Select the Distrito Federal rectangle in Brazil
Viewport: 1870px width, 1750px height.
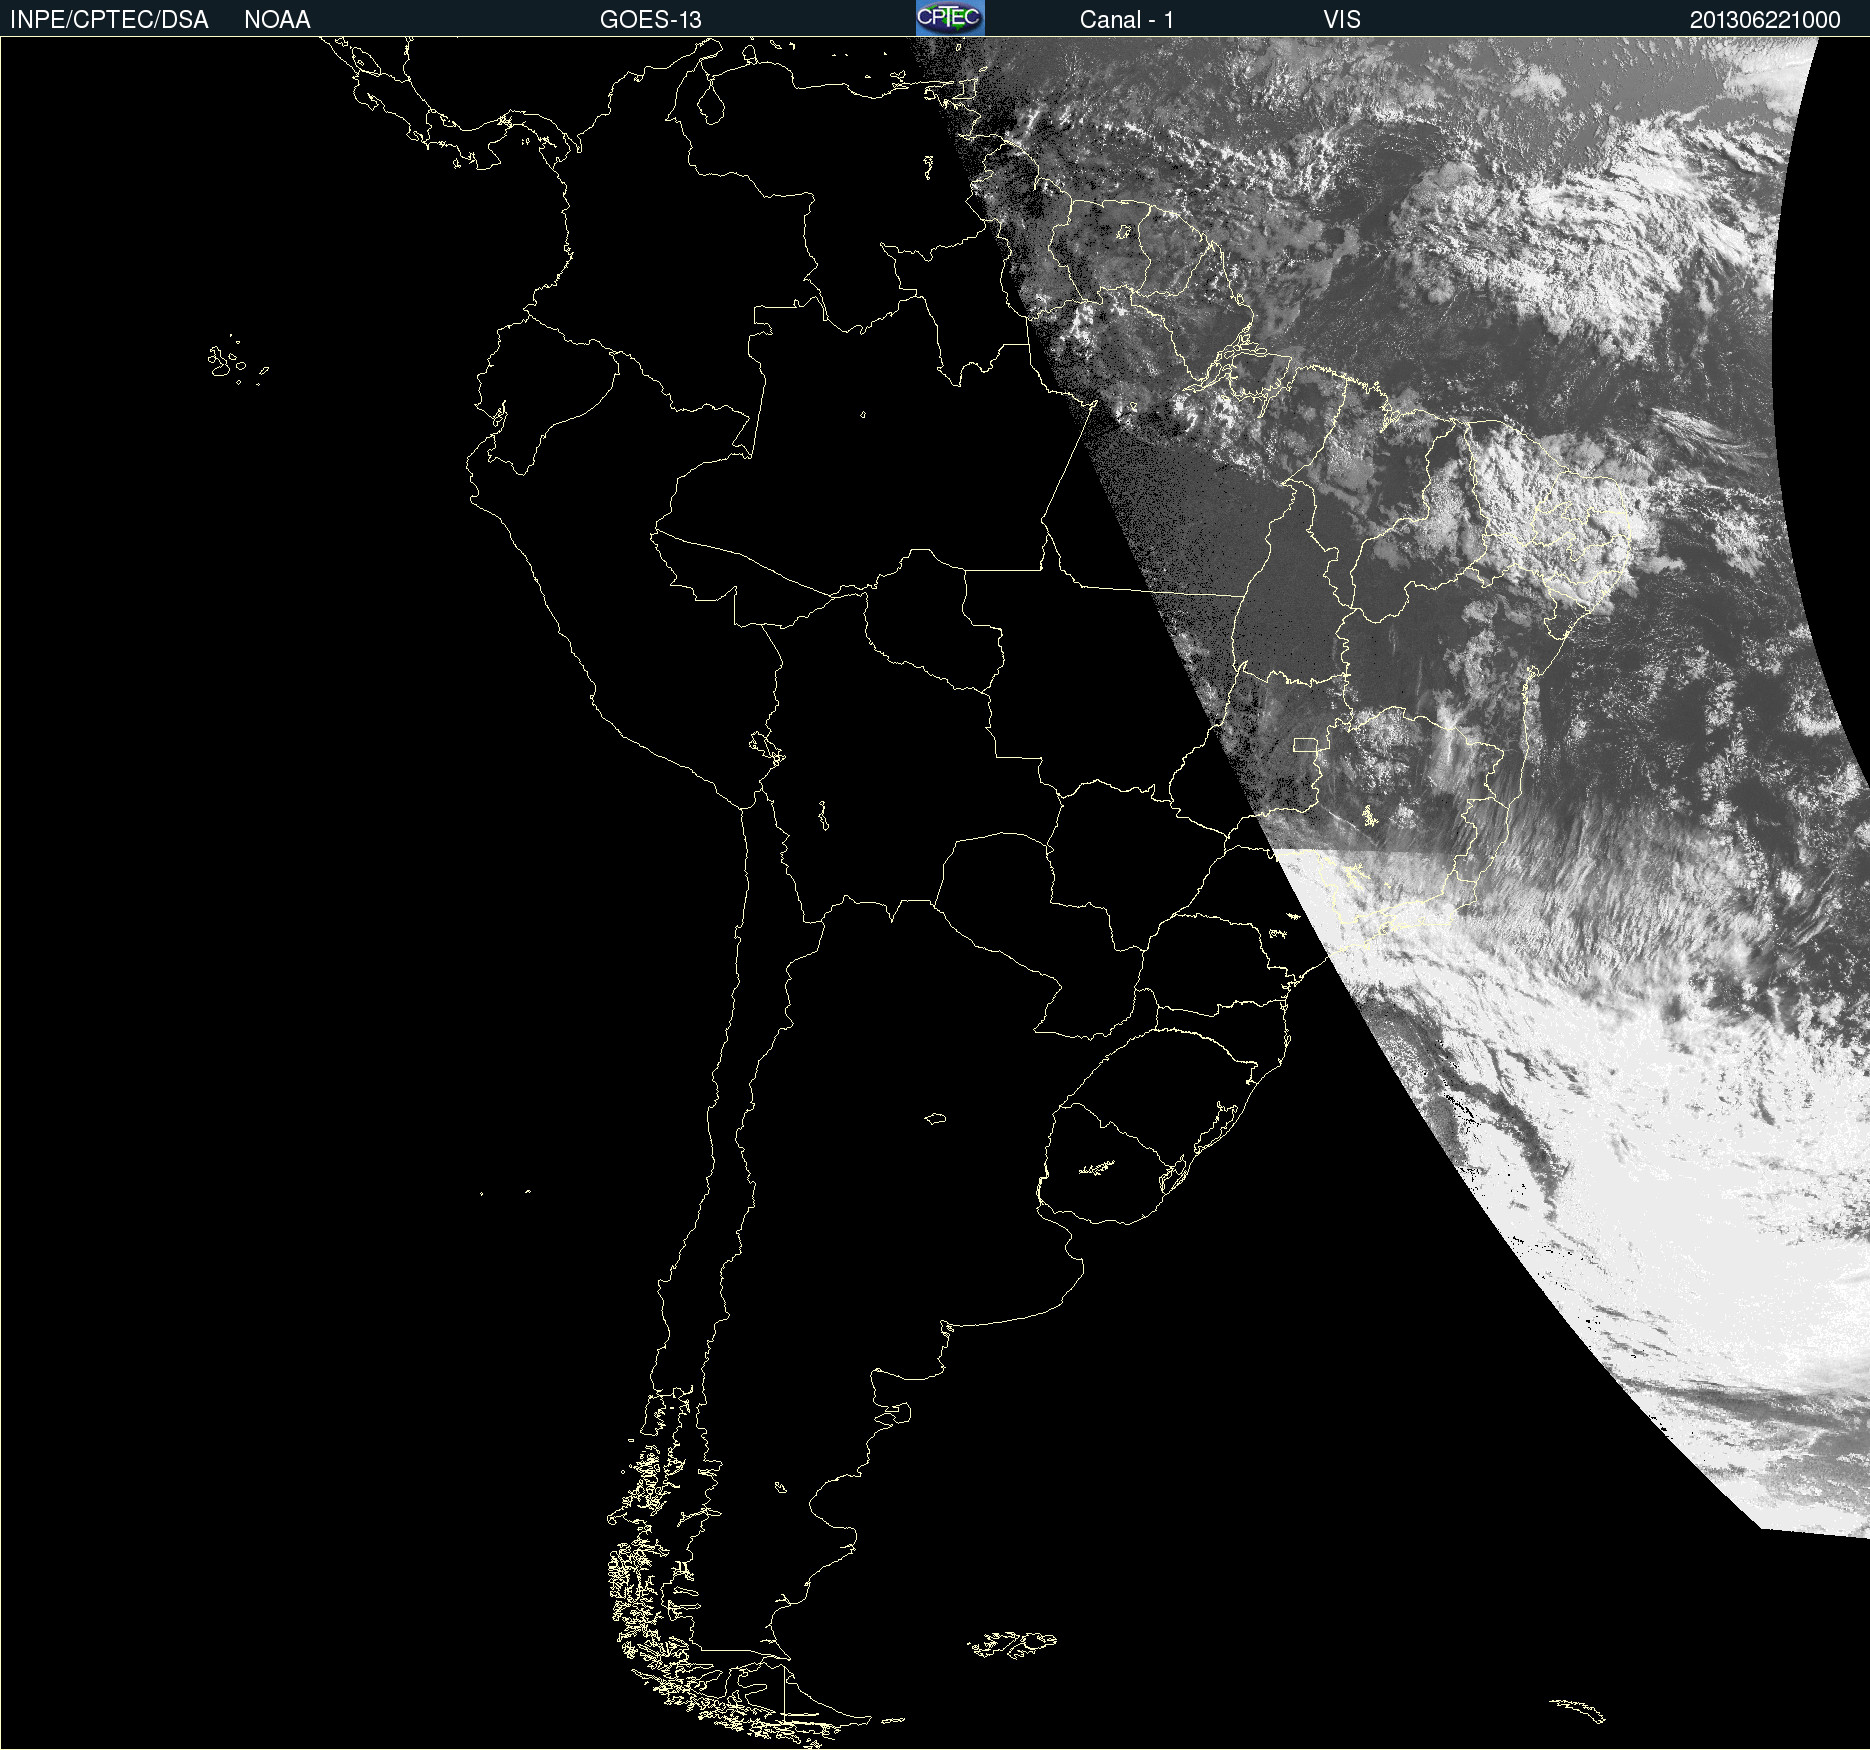1305,744
